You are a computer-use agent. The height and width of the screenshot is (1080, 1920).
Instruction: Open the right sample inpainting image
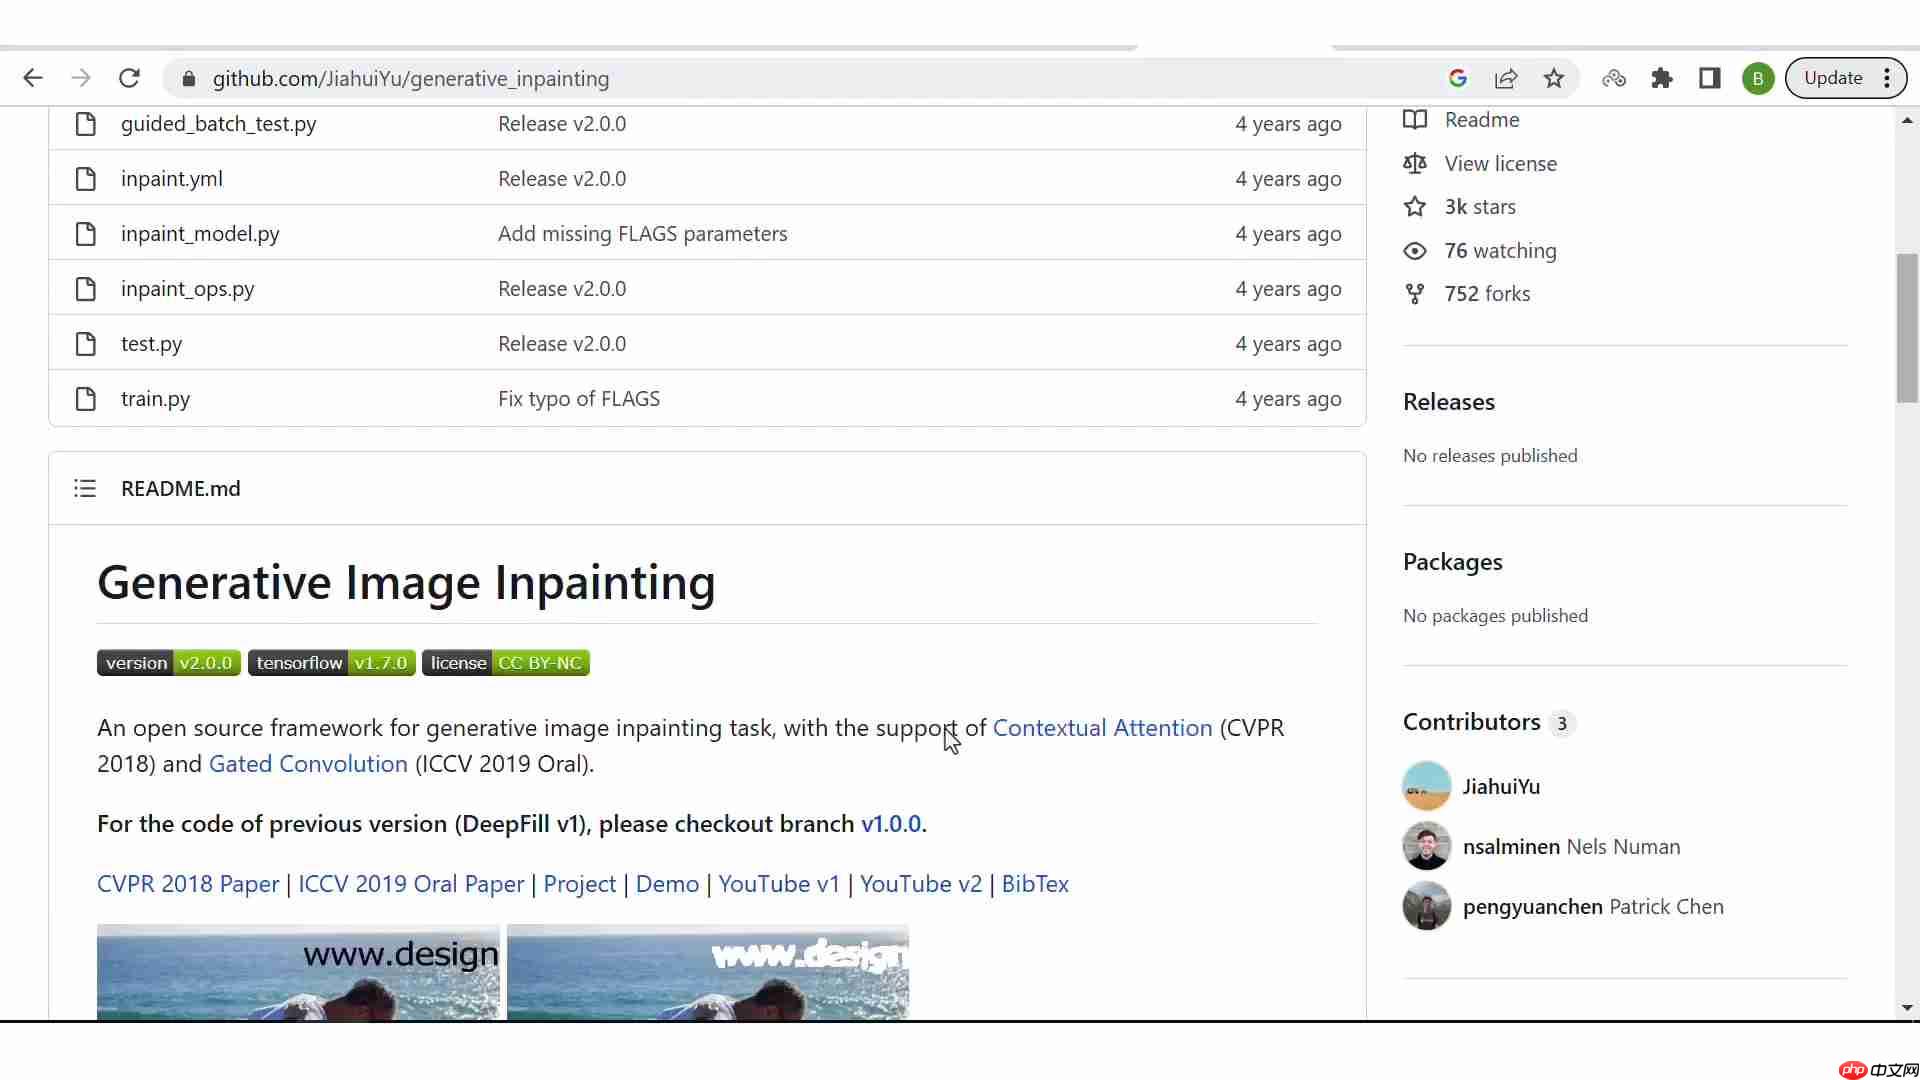[708, 972]
